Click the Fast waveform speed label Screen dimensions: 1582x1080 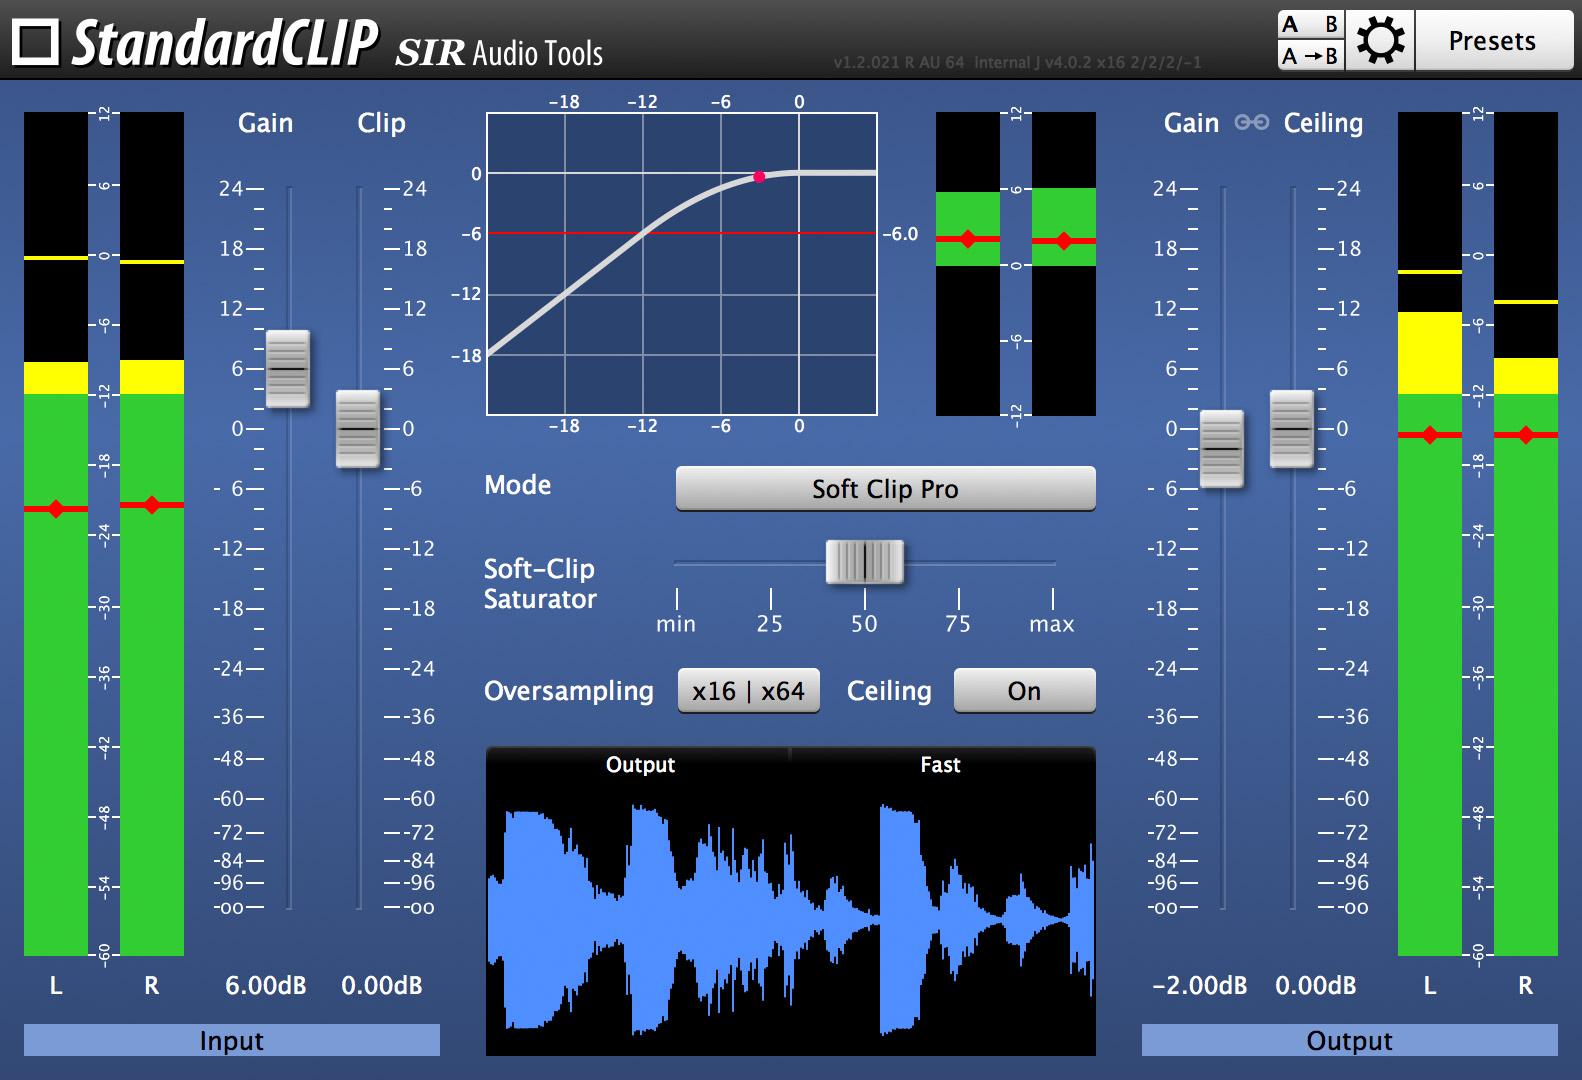(x=940, y=765)
